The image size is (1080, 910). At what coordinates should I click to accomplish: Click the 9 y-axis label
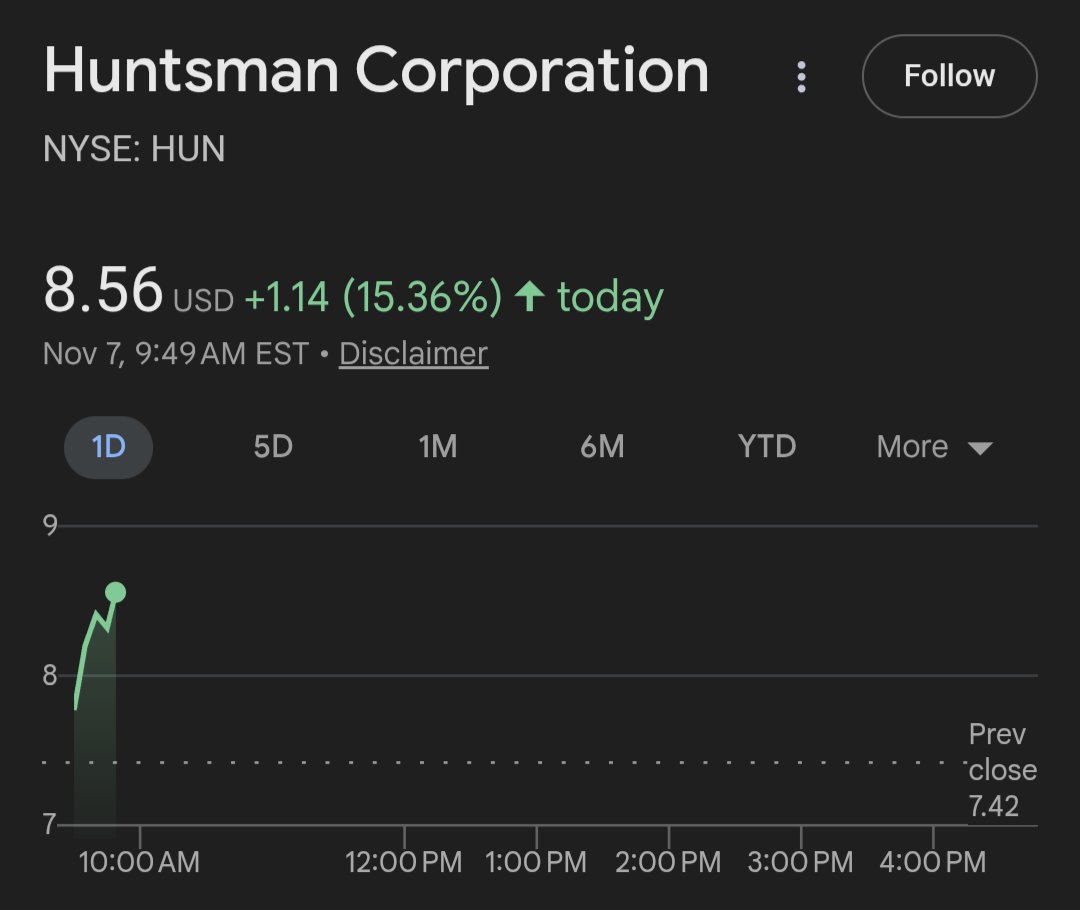pos(50,526)
